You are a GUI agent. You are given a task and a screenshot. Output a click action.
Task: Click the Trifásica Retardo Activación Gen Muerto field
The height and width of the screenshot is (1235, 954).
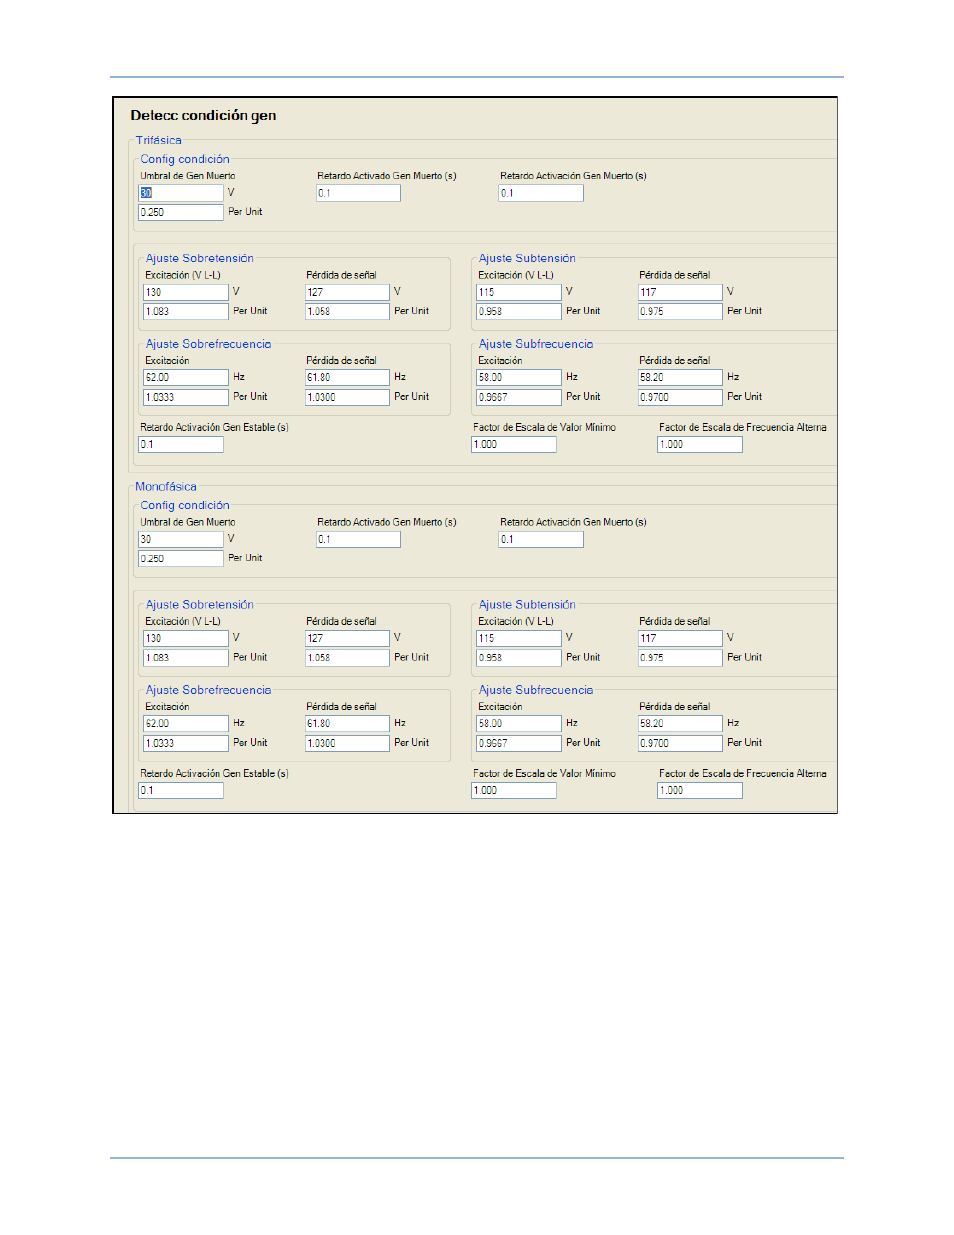[541, 193]
